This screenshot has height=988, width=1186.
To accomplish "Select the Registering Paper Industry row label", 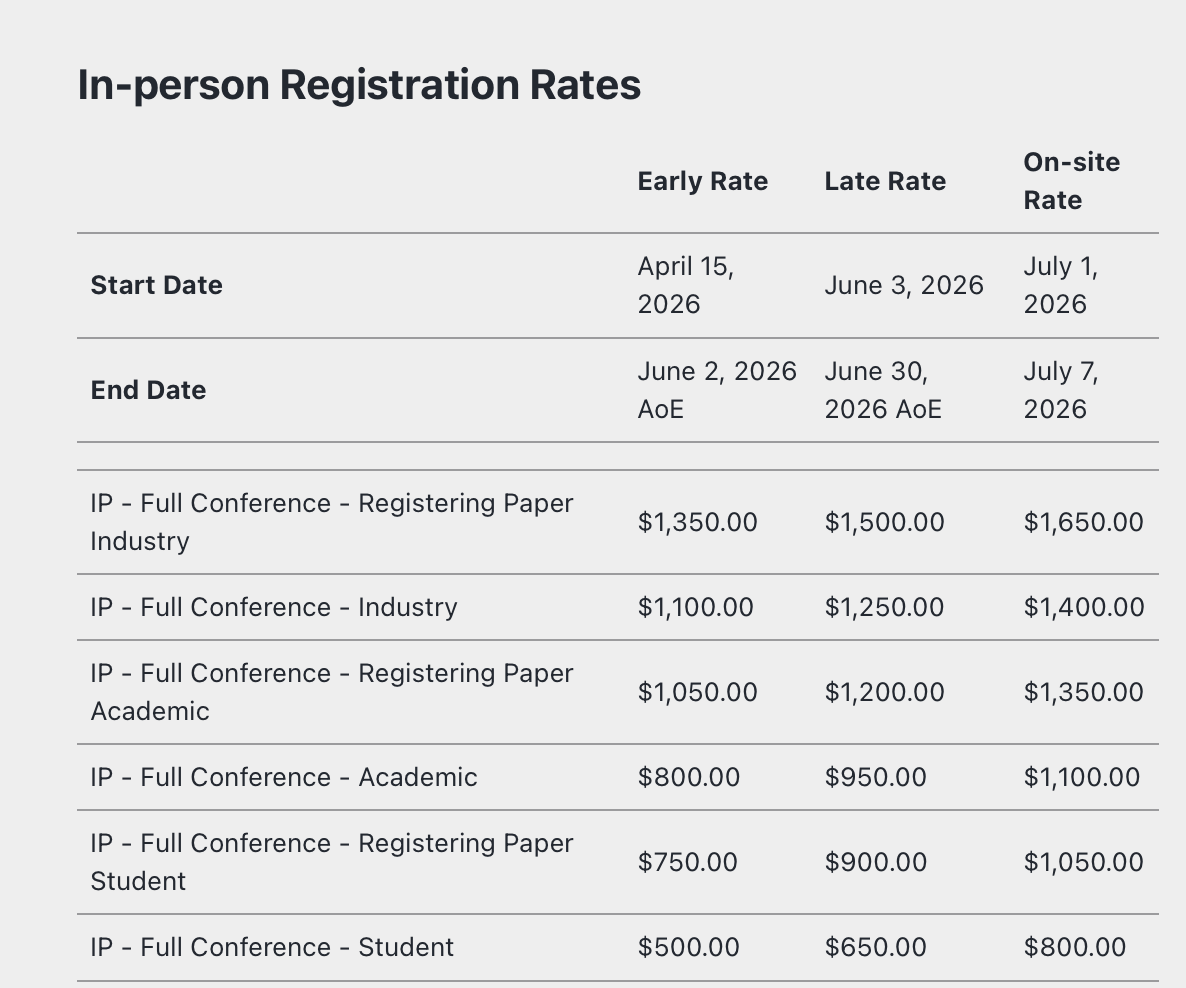I will pos(331,522).
